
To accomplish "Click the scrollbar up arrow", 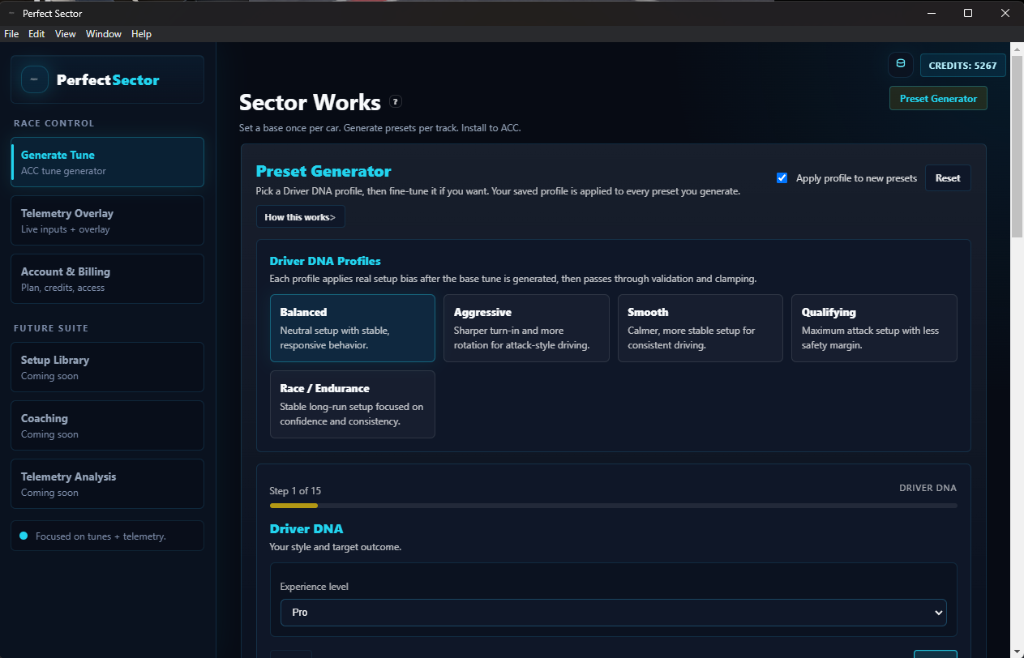I will click(x=1017, y=48).
